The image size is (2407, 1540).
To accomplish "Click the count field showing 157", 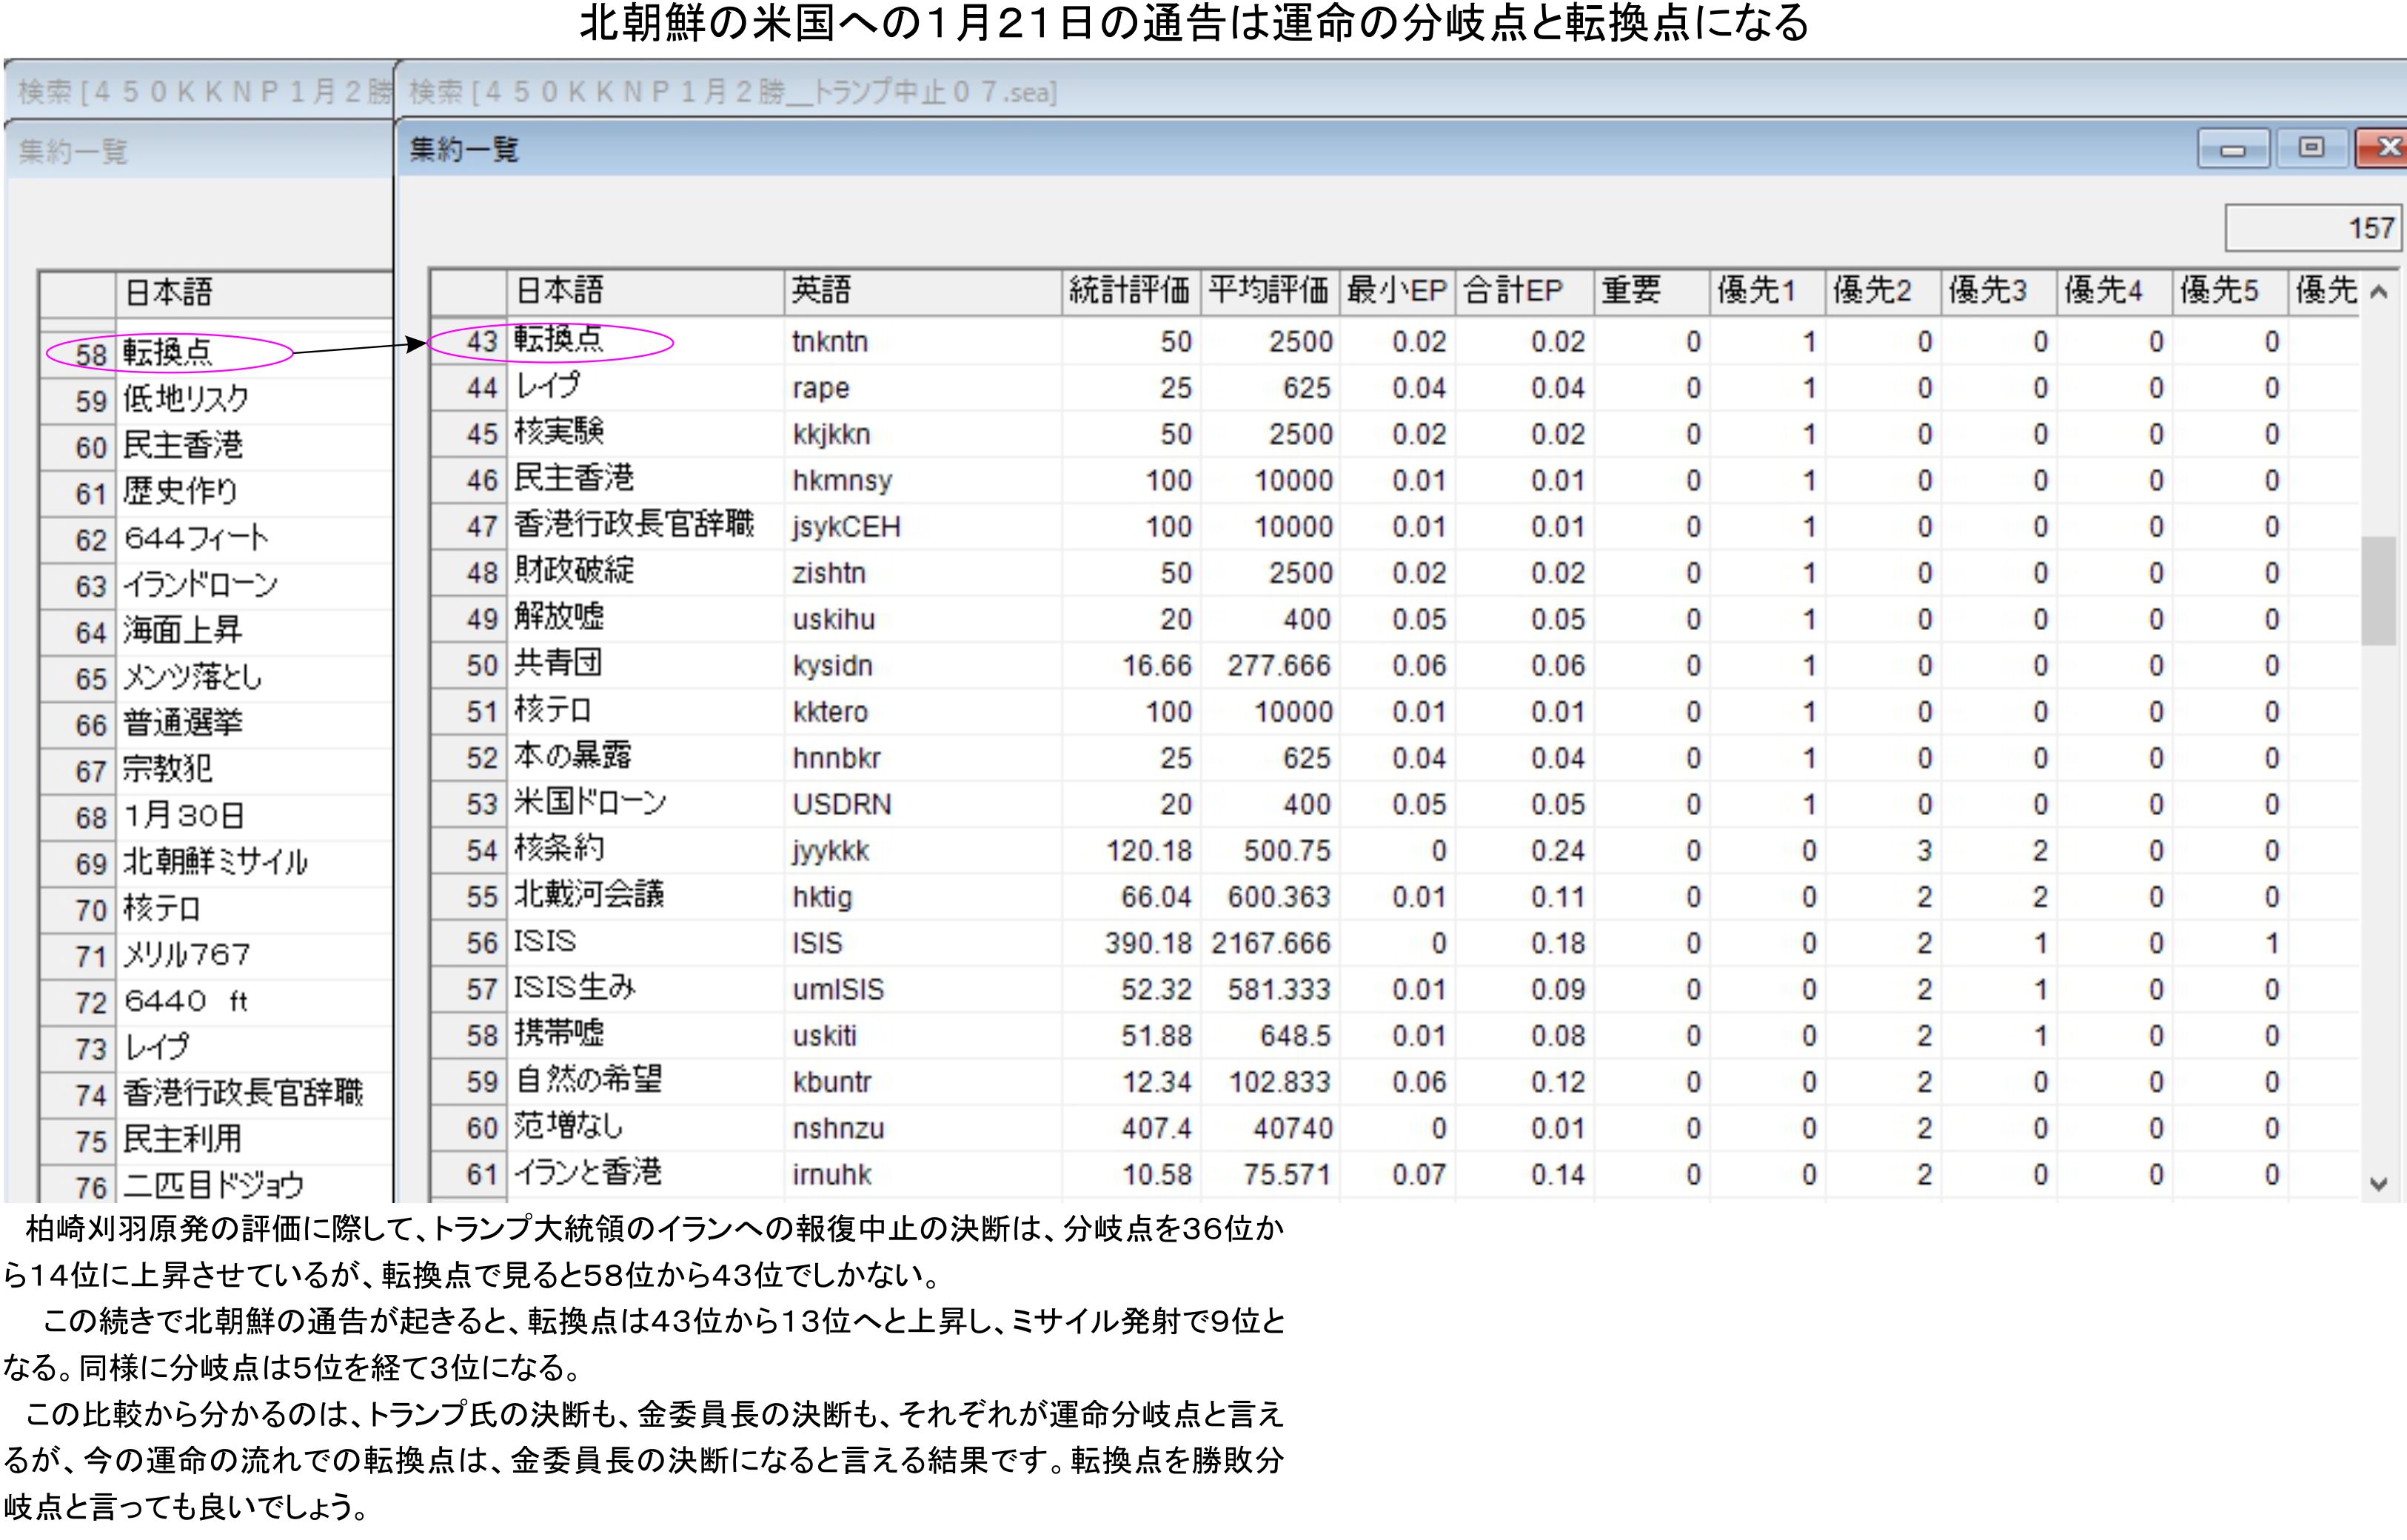I will pyautogui.click(x=2312, y=228).
